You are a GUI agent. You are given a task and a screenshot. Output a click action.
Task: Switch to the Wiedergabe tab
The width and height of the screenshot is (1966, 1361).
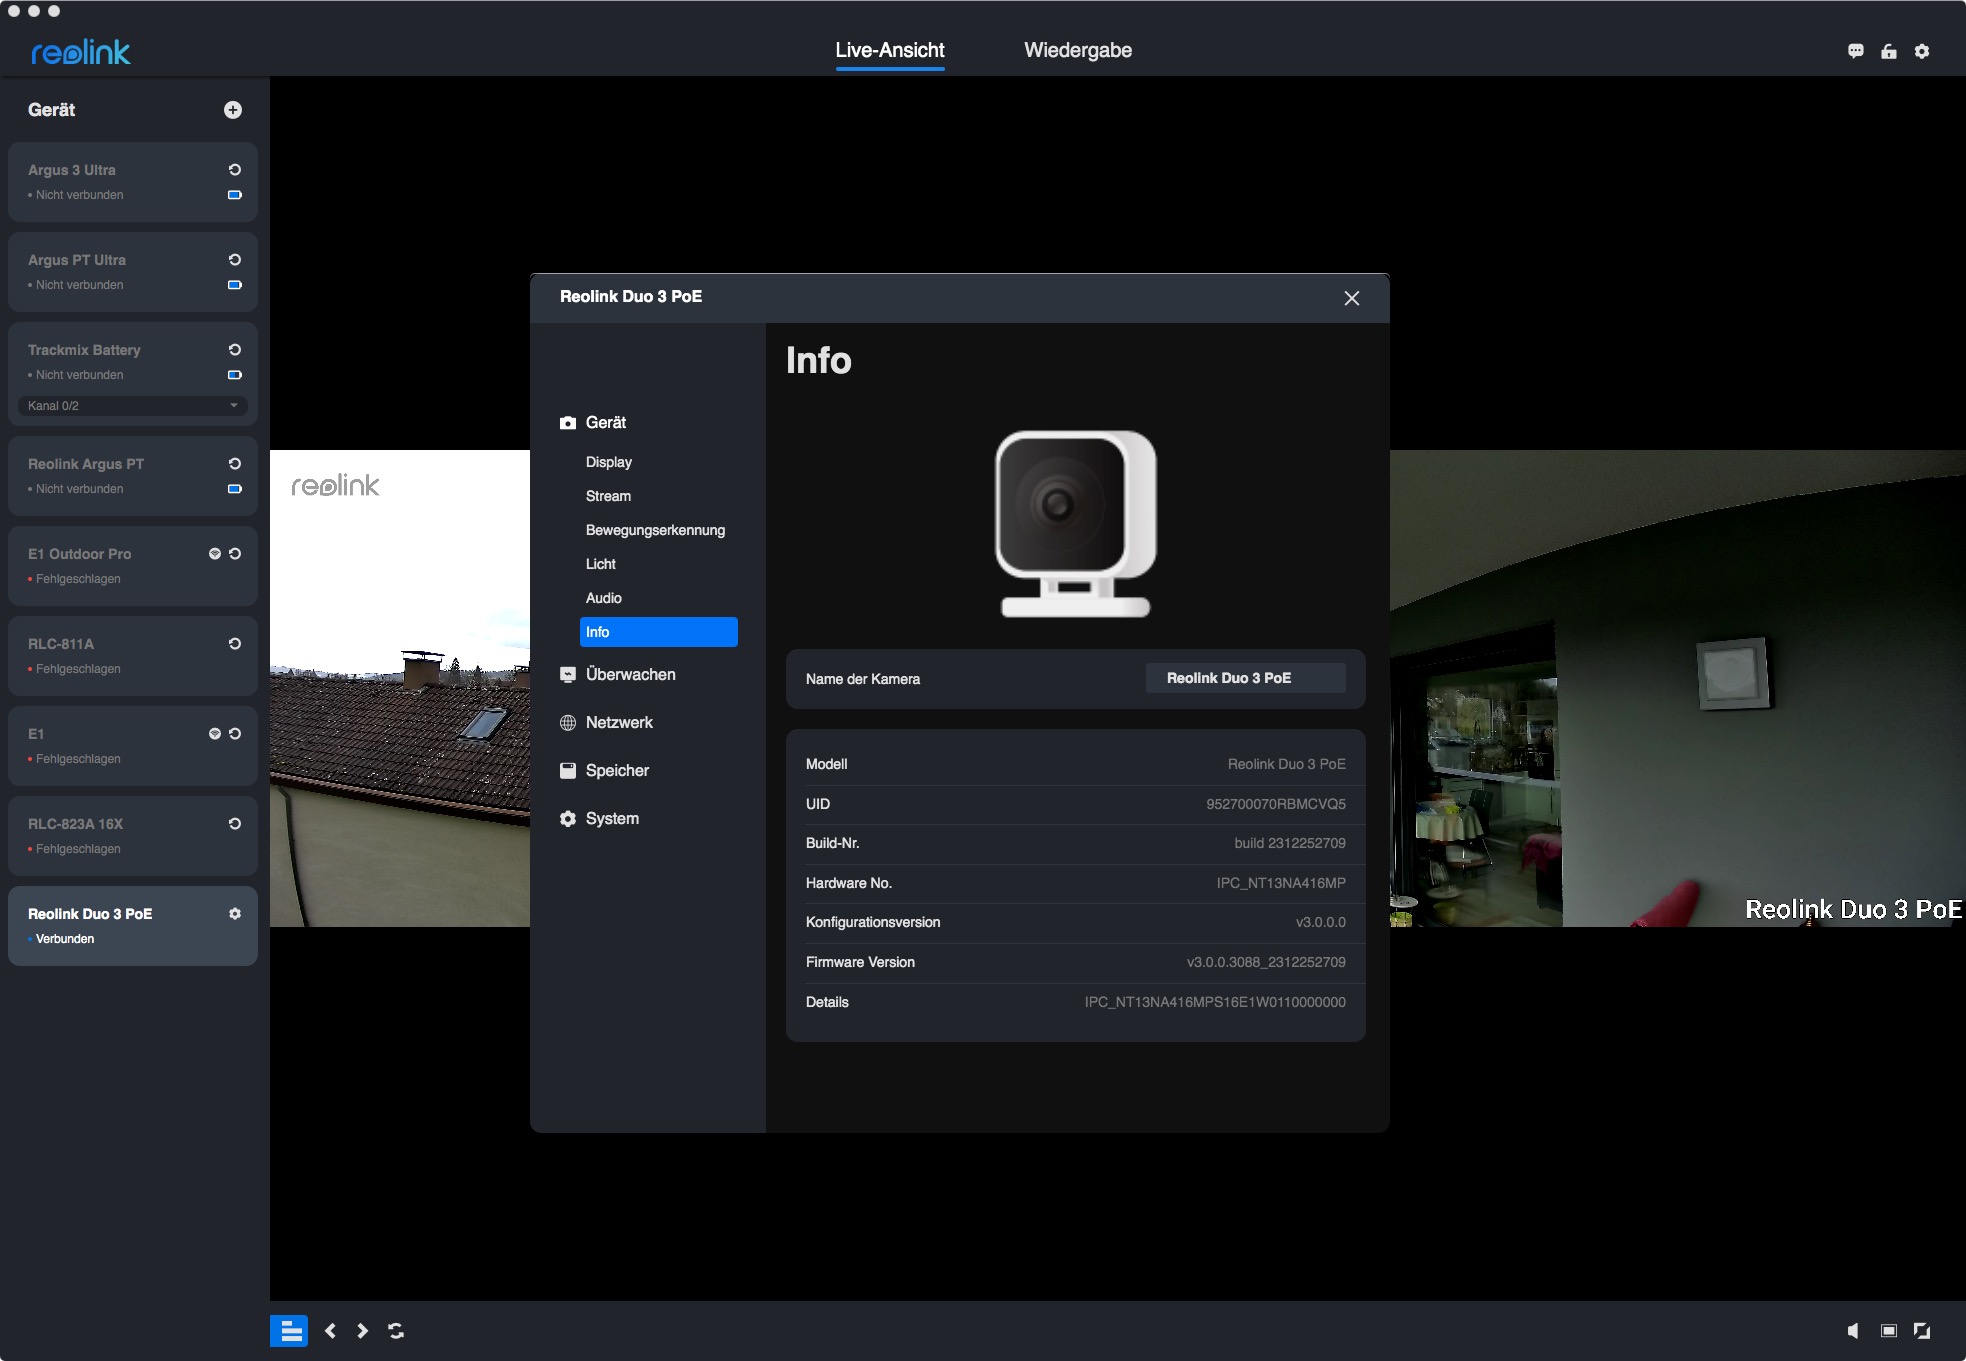coord(1078,50)
